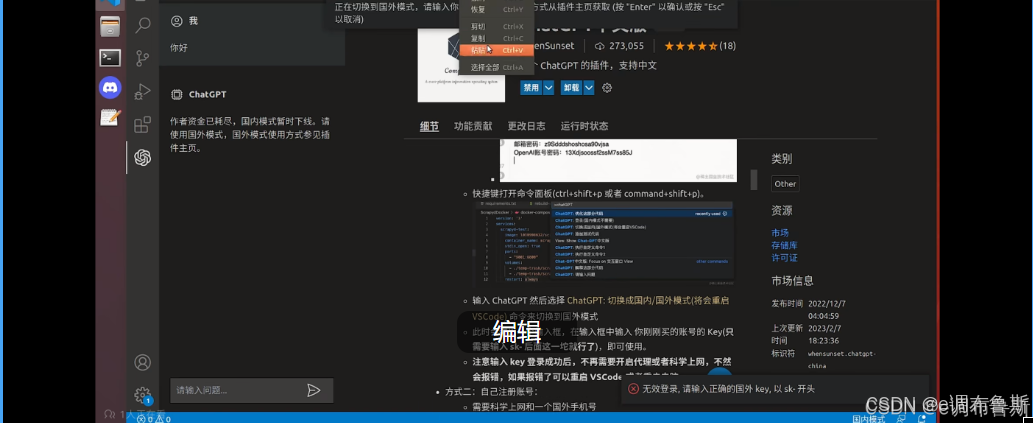This screenshot has width=1033, height=423.
Task: Click the errors and warnings status item
Action: click(x=154, y=418)
